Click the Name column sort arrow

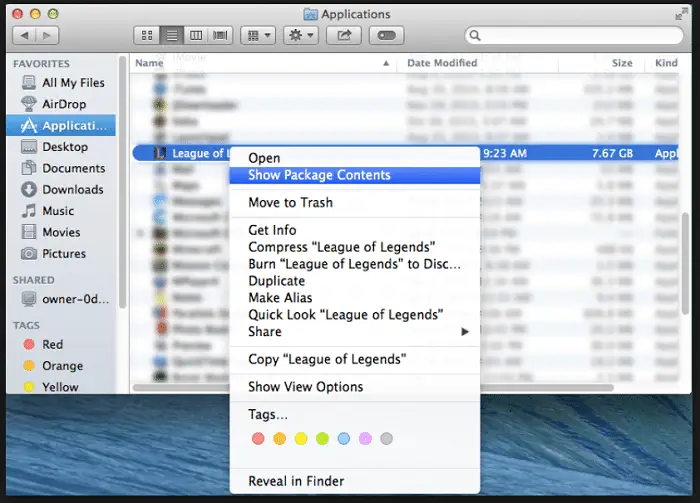(x=386, y=63)
